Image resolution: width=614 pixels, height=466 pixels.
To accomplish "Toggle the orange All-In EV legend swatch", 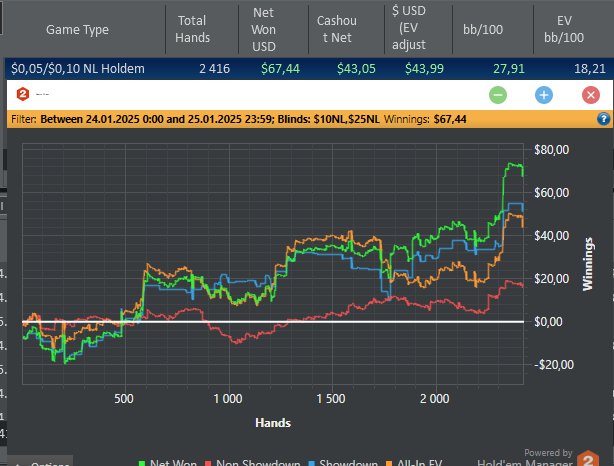I will tap(389, 463).
